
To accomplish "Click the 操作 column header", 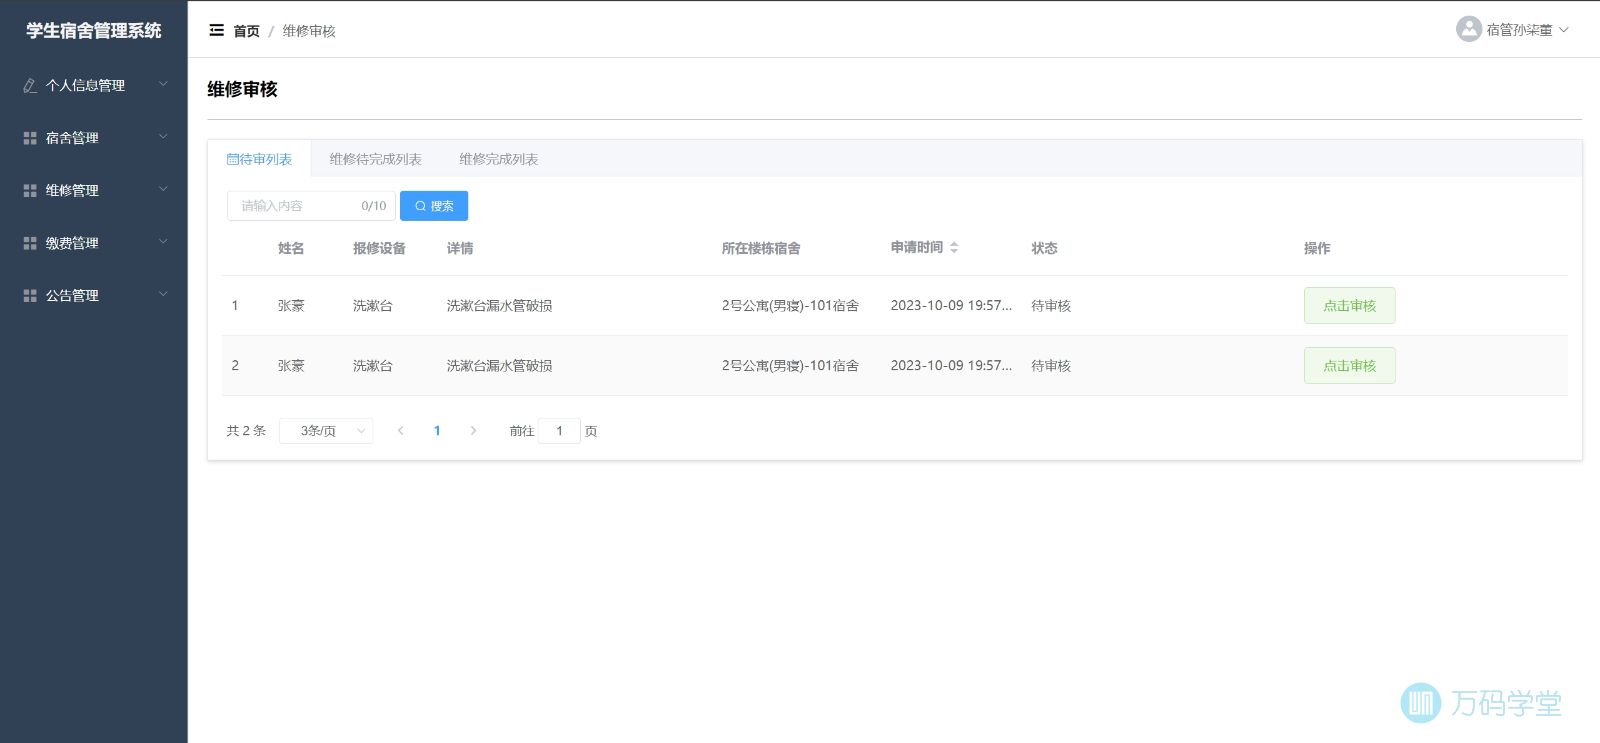I will coord(1317,248).
